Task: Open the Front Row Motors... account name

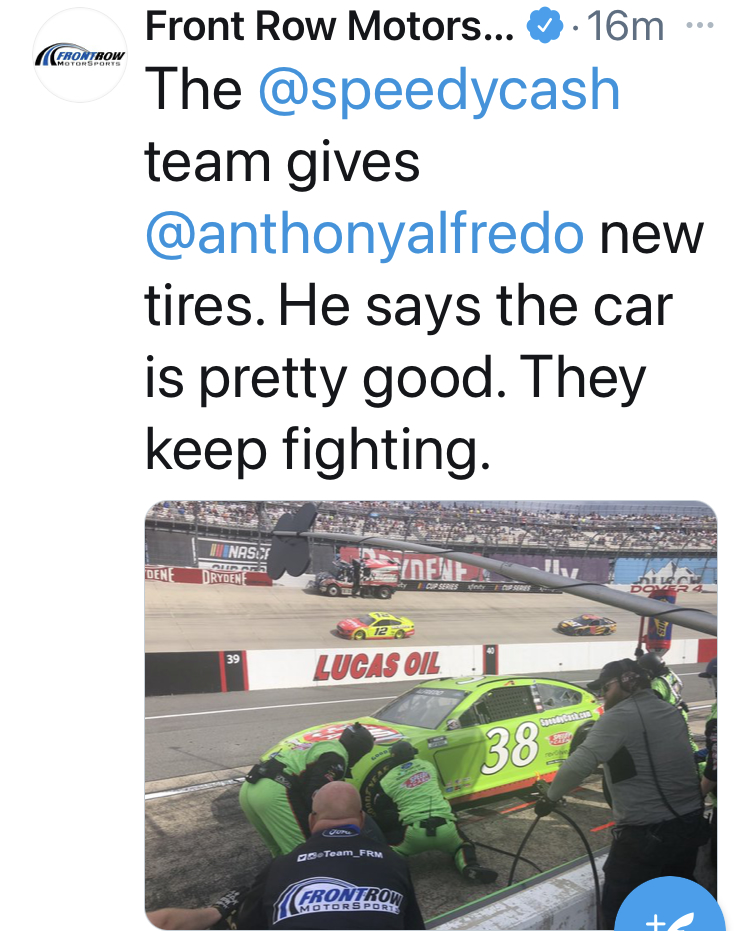Action: [x=329, y=27]
